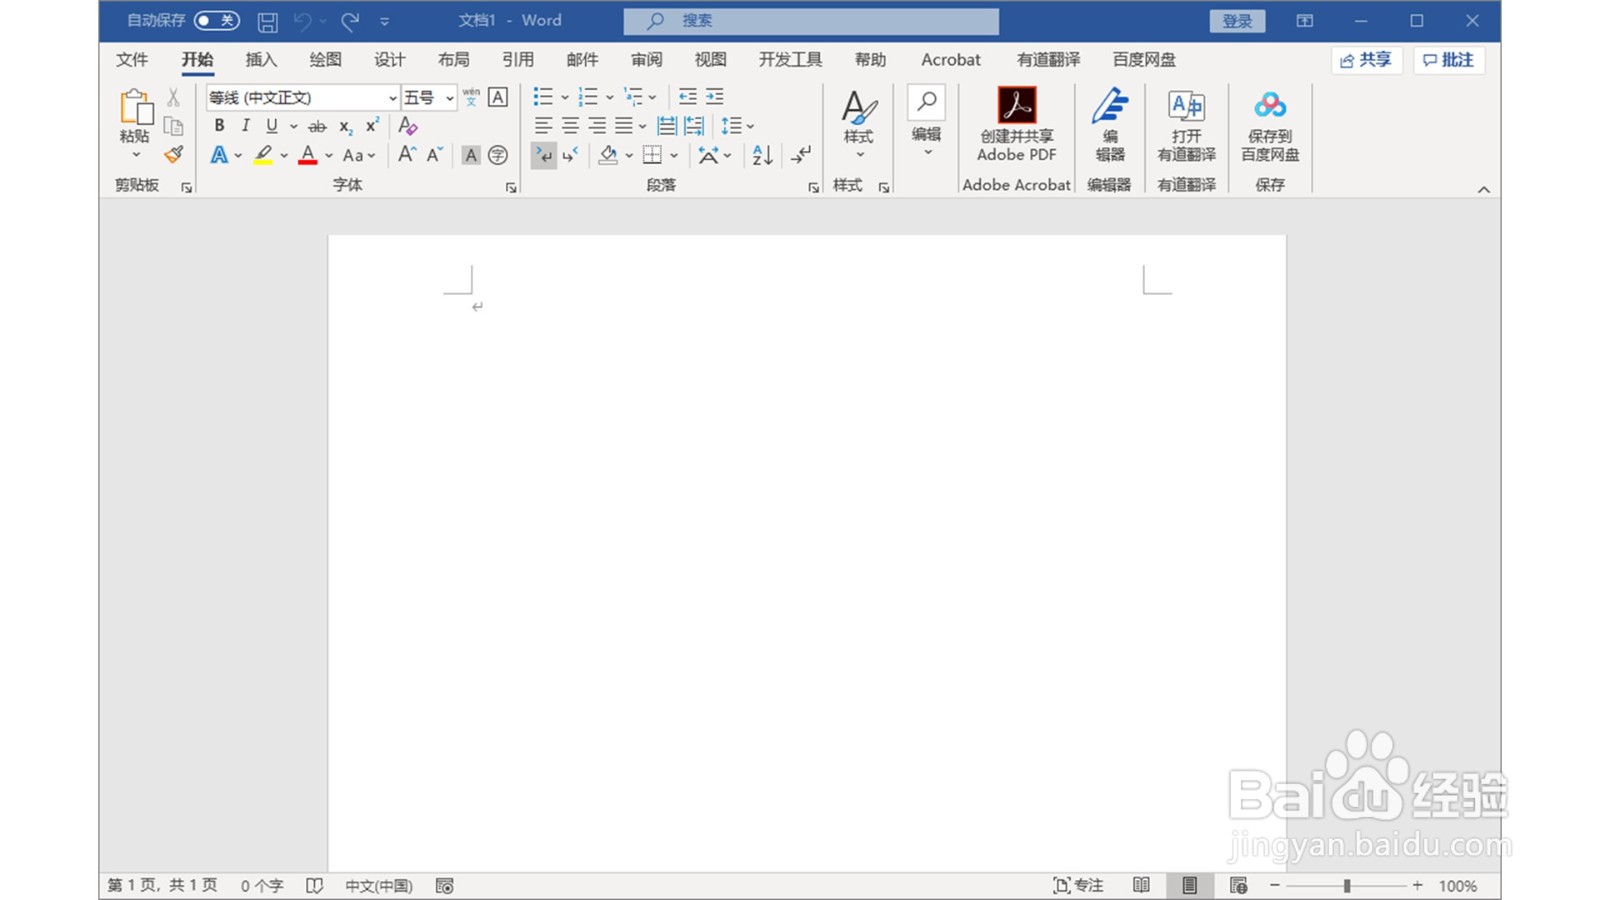Open the Font dialog launcher
Screen dimensions: 1600x900
click(511, 187)
